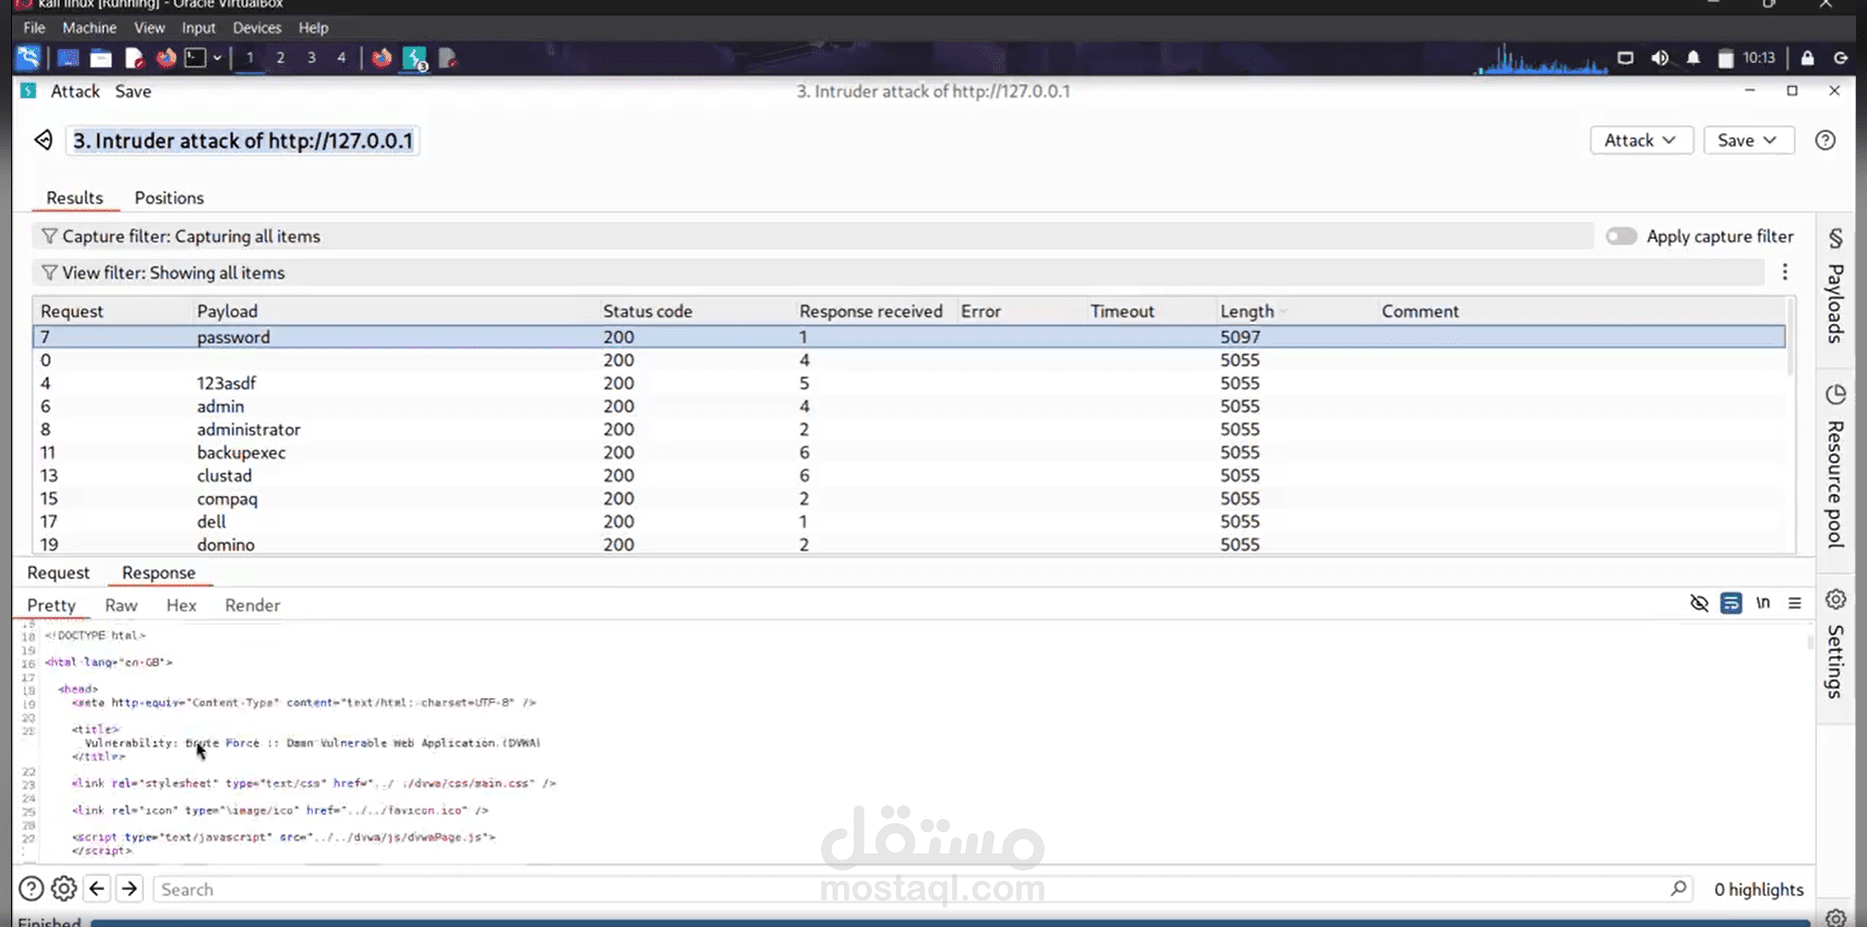Open the notifications bell icon
Screen dimensions: 1867x927
pos(1693,58)
